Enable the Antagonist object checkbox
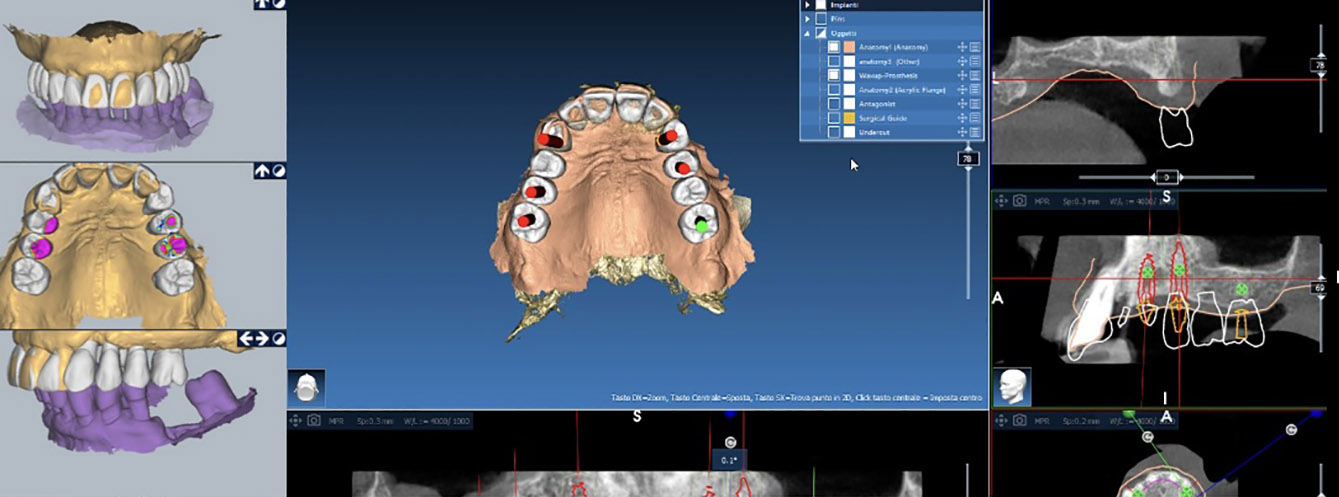 tap(834, 103)
